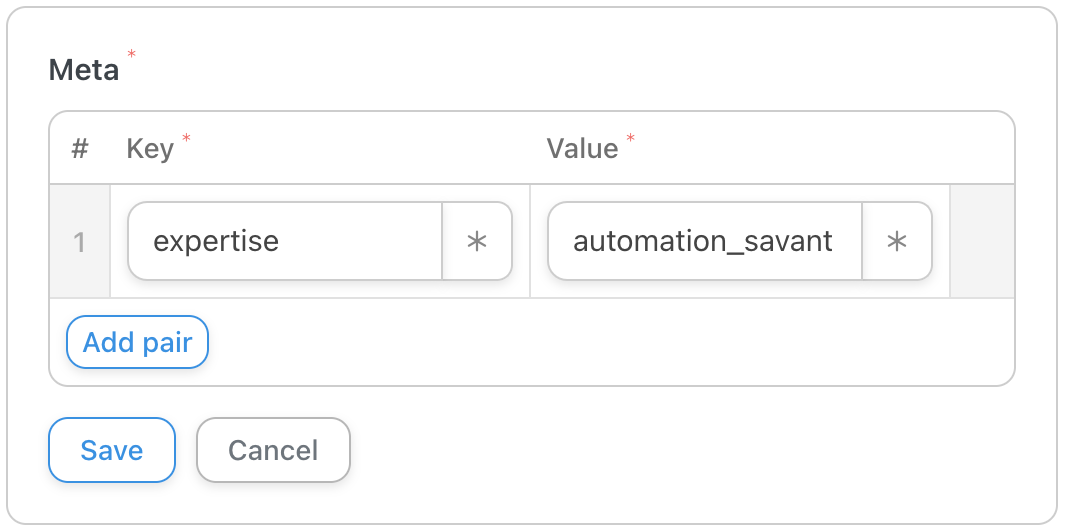Click the Value column header

tap(583, 149)
